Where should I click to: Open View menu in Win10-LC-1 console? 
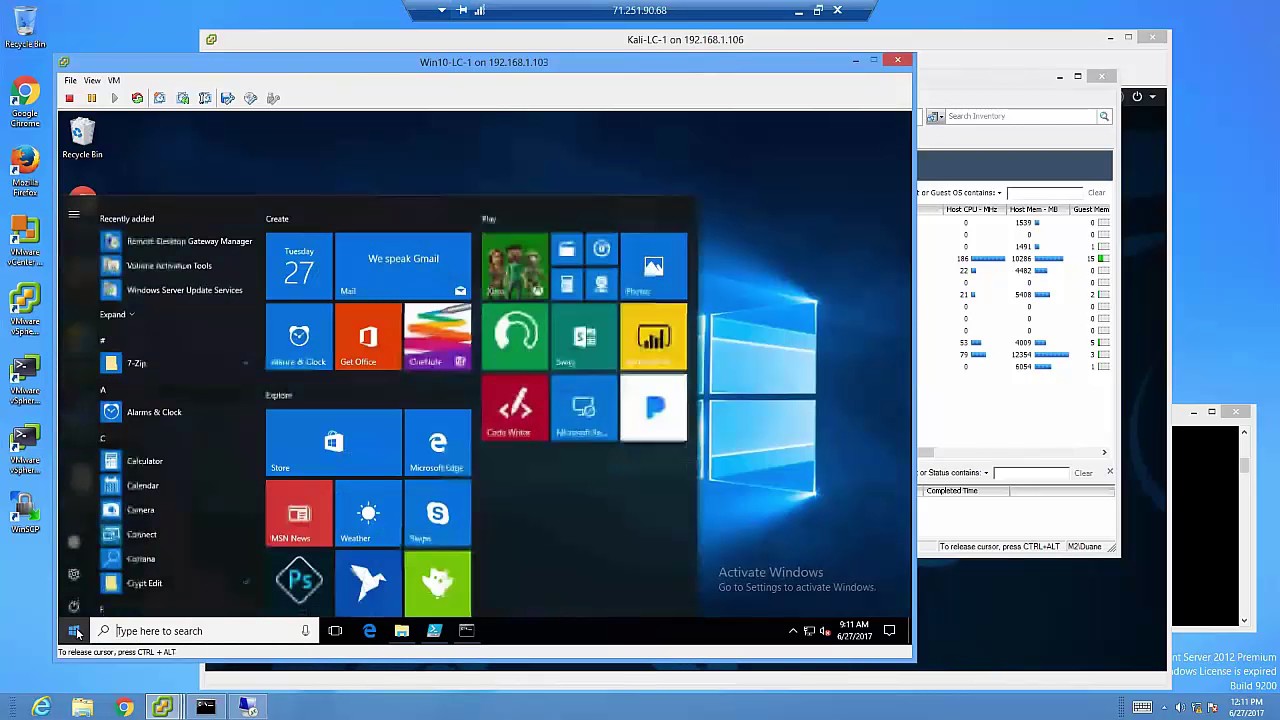[x=92, y=80]
